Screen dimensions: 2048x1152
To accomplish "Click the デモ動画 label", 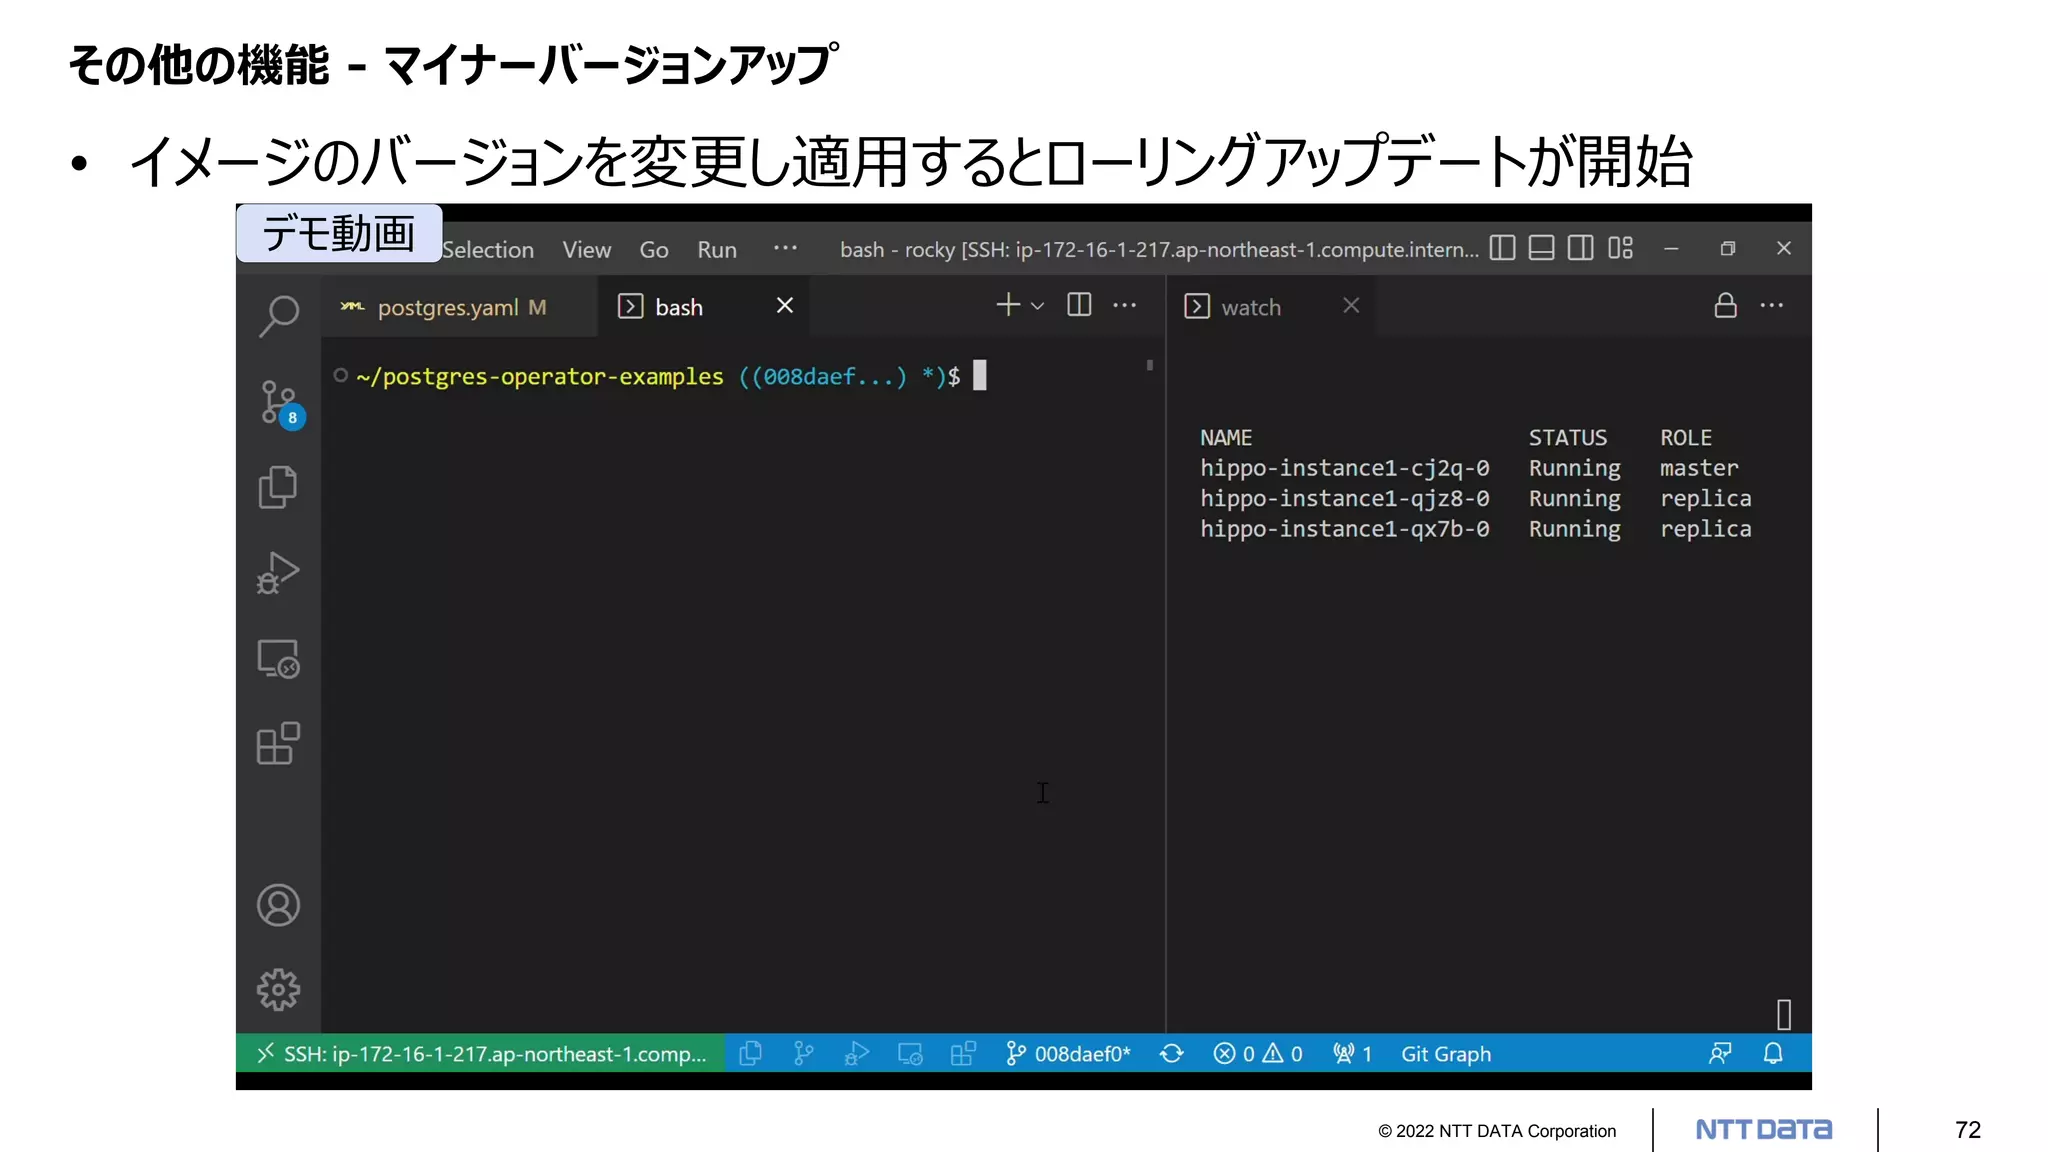I will tap(339, 234).
